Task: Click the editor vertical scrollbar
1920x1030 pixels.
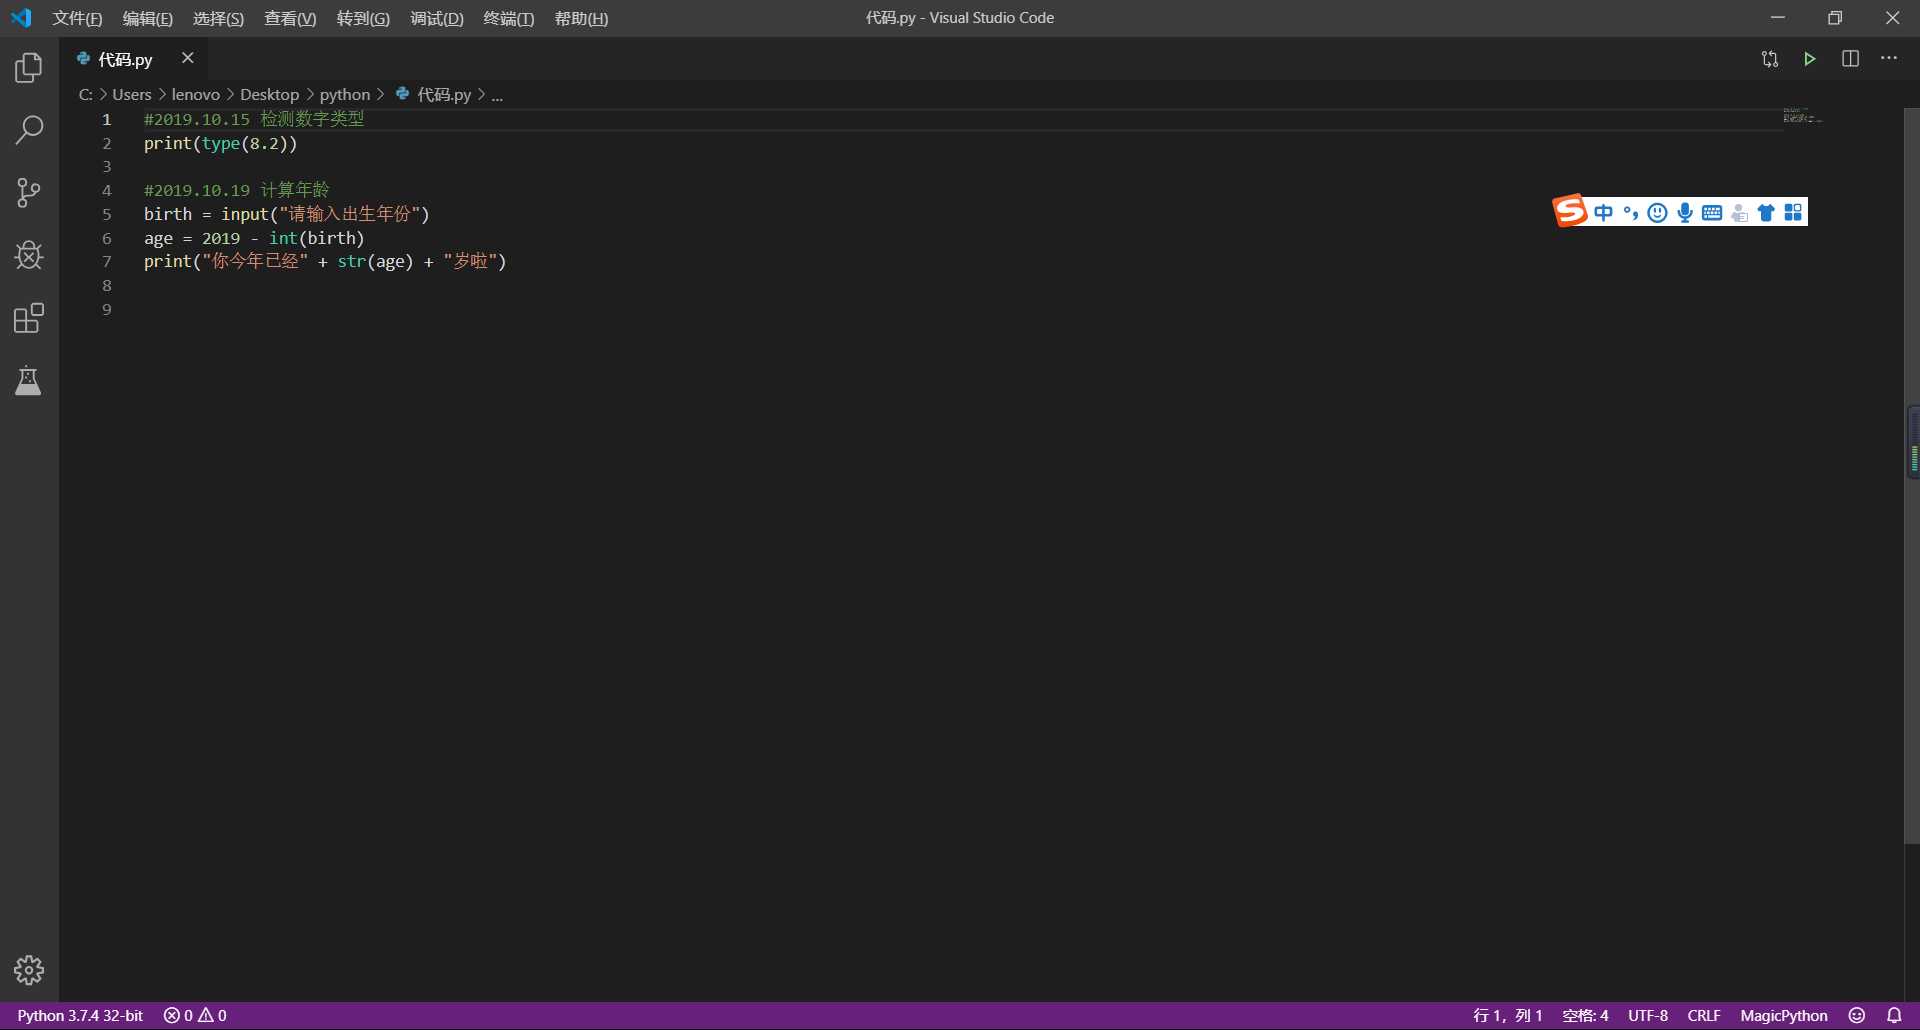Action: coord(1911,476)
